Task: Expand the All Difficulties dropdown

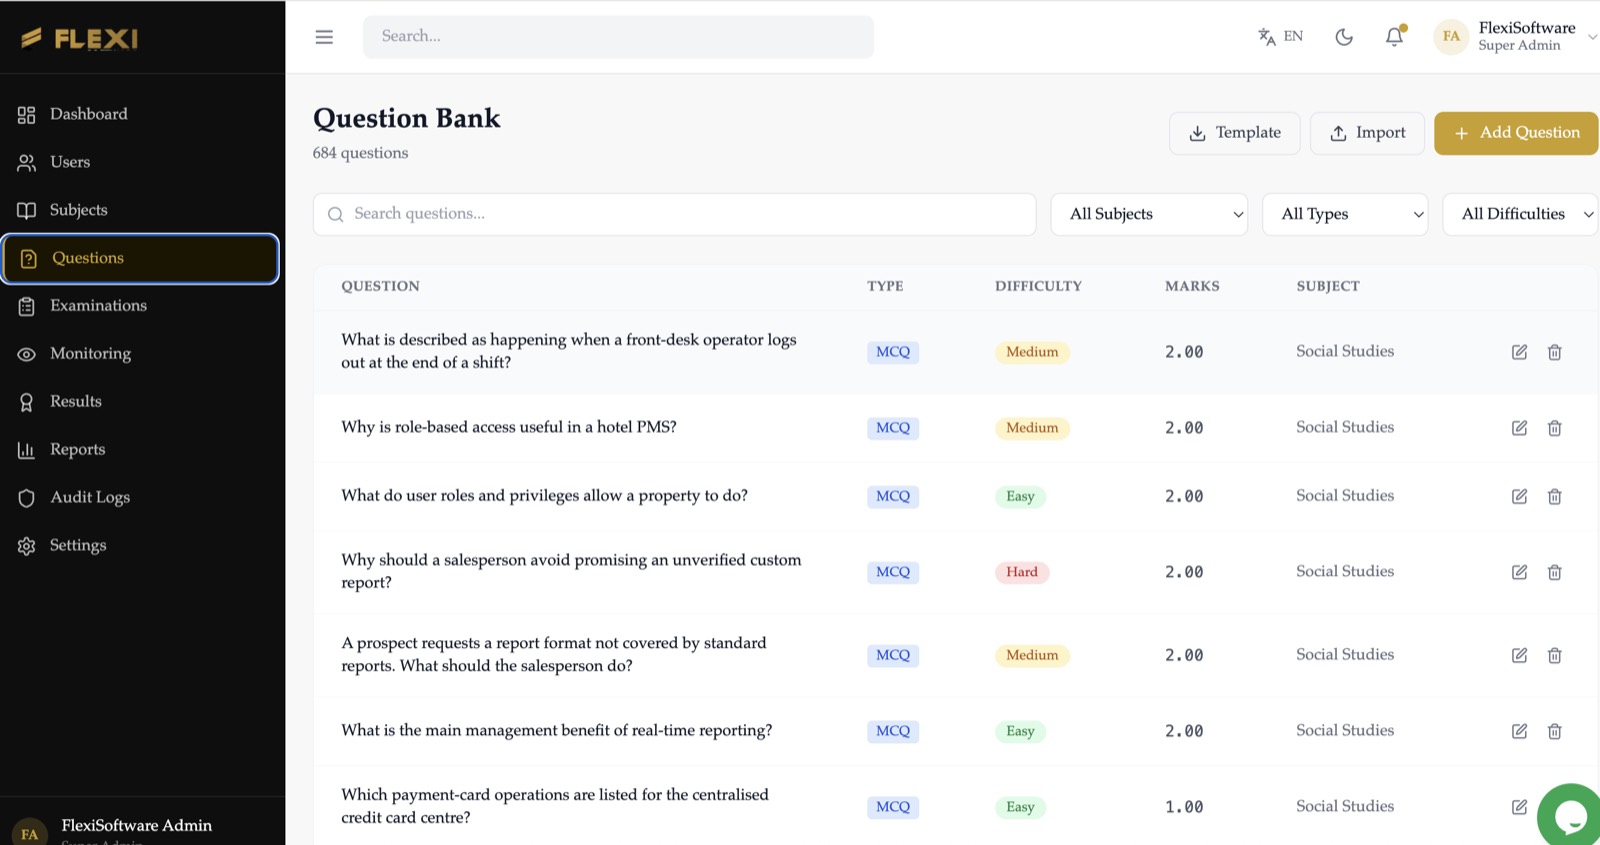Action: 1520,214
